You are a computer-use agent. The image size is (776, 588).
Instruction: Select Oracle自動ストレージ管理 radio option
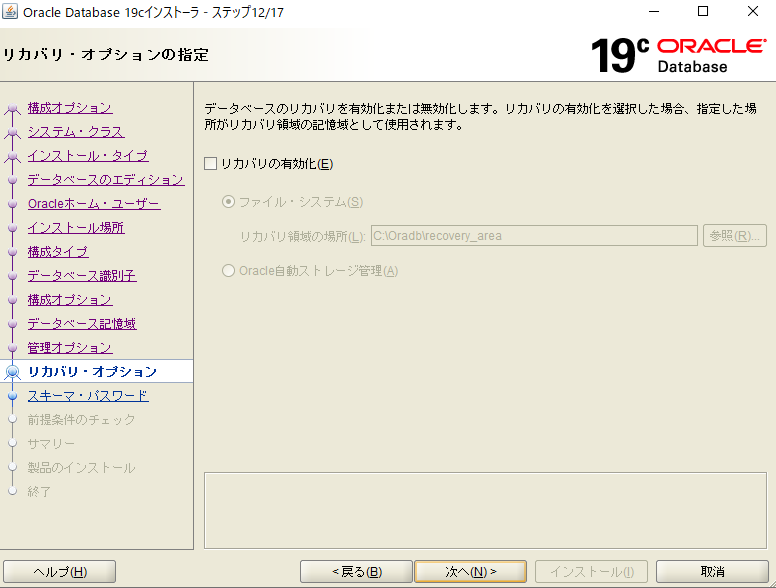(229, 270)
